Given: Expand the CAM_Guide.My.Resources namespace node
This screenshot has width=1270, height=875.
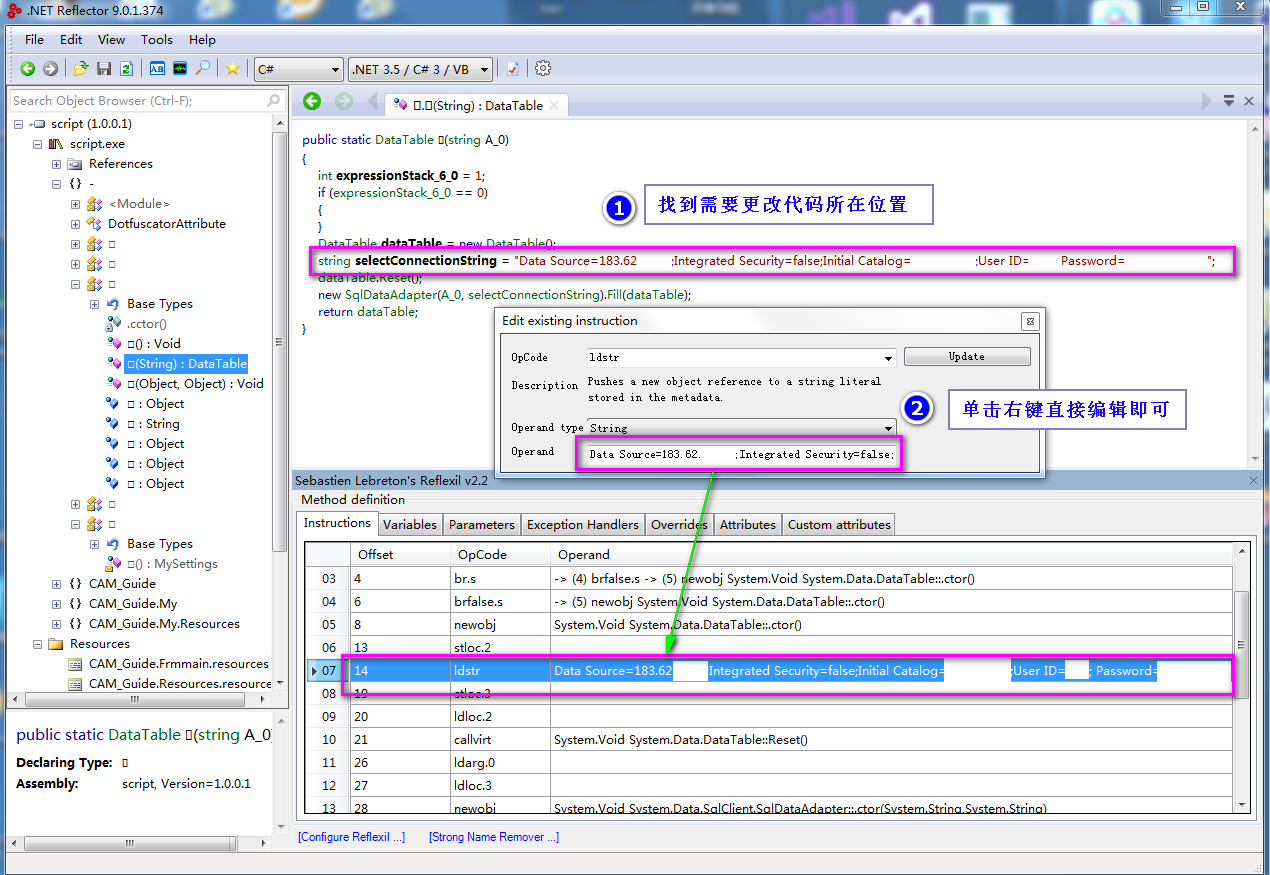Looking at the screenshot, I should pos(57,624).
